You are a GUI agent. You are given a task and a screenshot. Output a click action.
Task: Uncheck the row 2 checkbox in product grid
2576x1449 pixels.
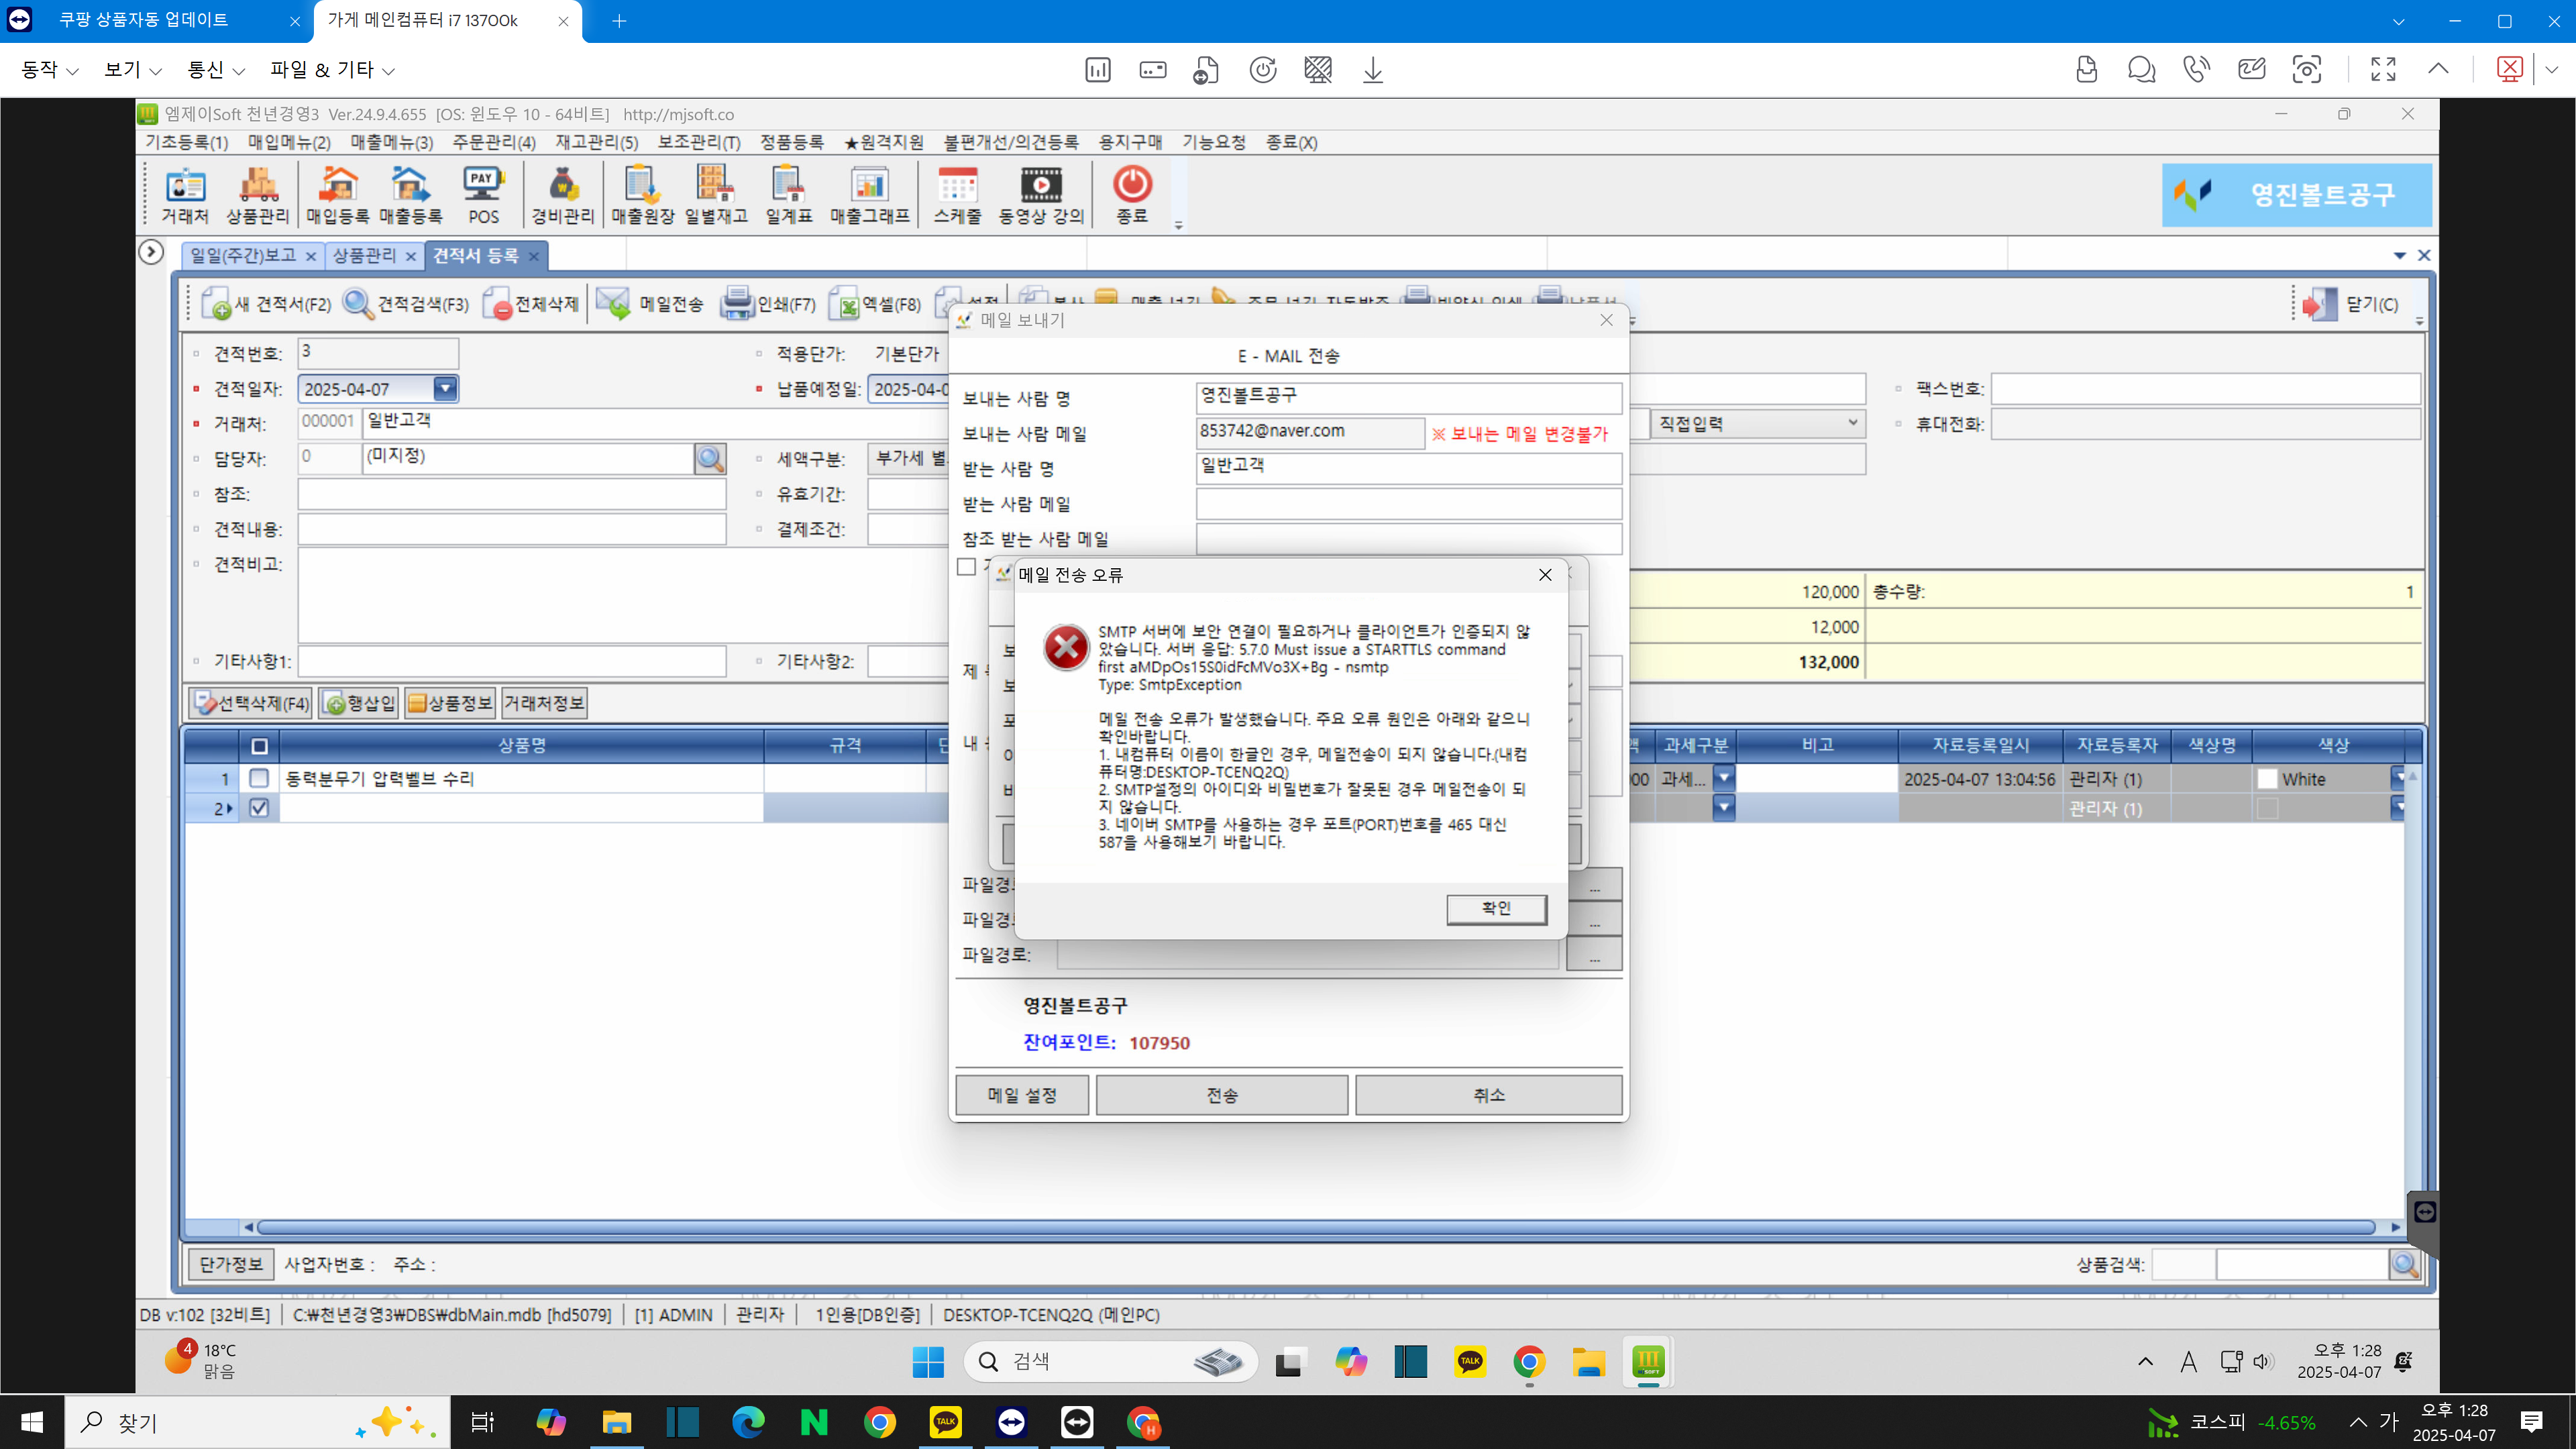coord(259,808)
